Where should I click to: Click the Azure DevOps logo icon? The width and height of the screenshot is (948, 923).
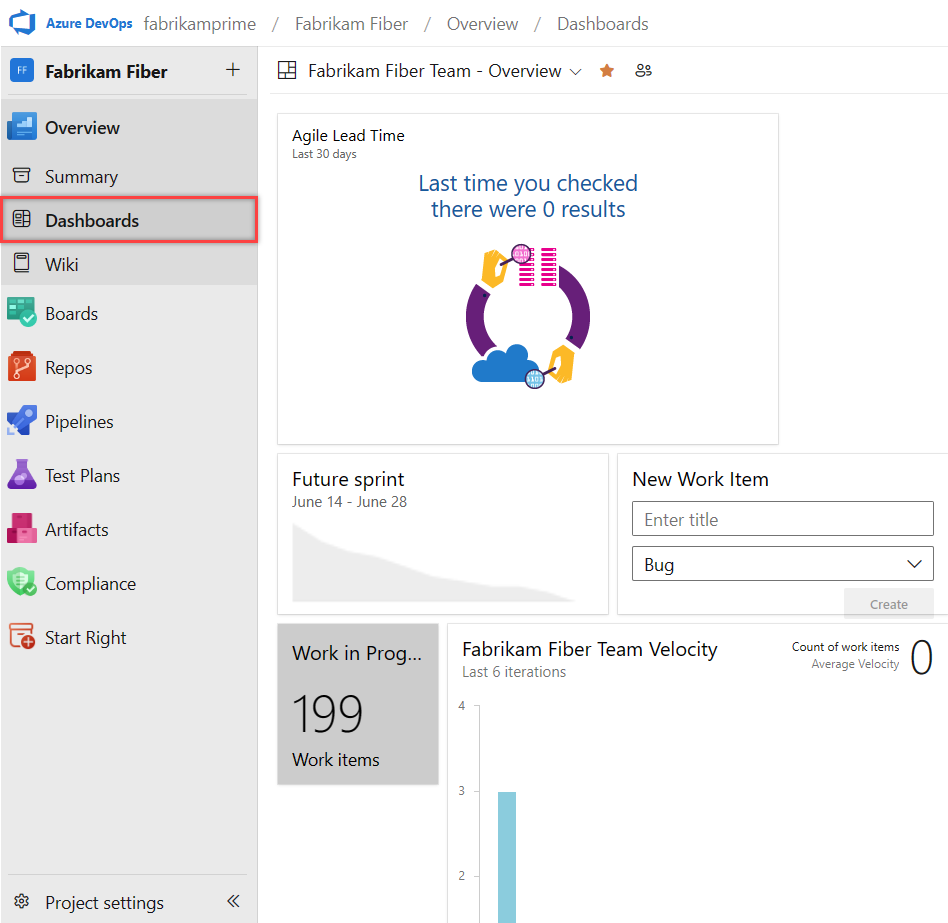pyautogui.click(x=22, y=23)
